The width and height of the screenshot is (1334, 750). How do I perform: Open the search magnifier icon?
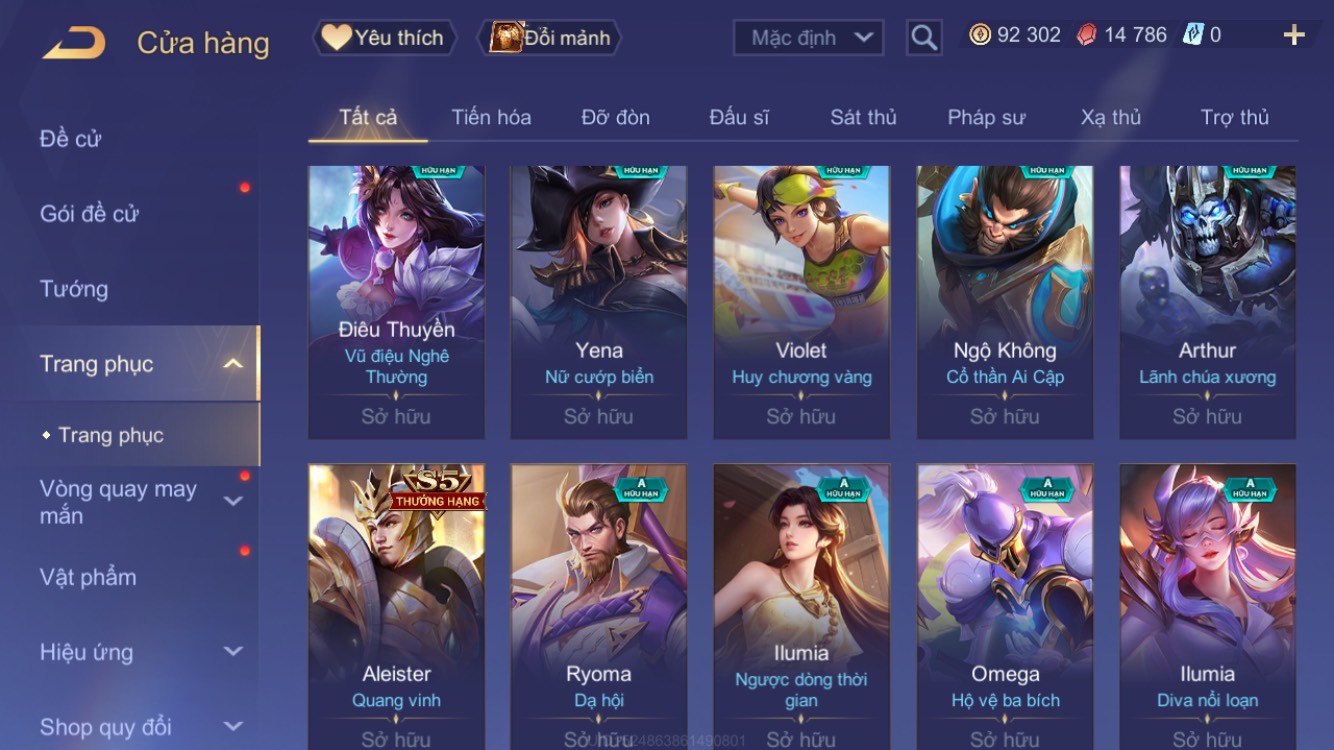pos(924,38)
